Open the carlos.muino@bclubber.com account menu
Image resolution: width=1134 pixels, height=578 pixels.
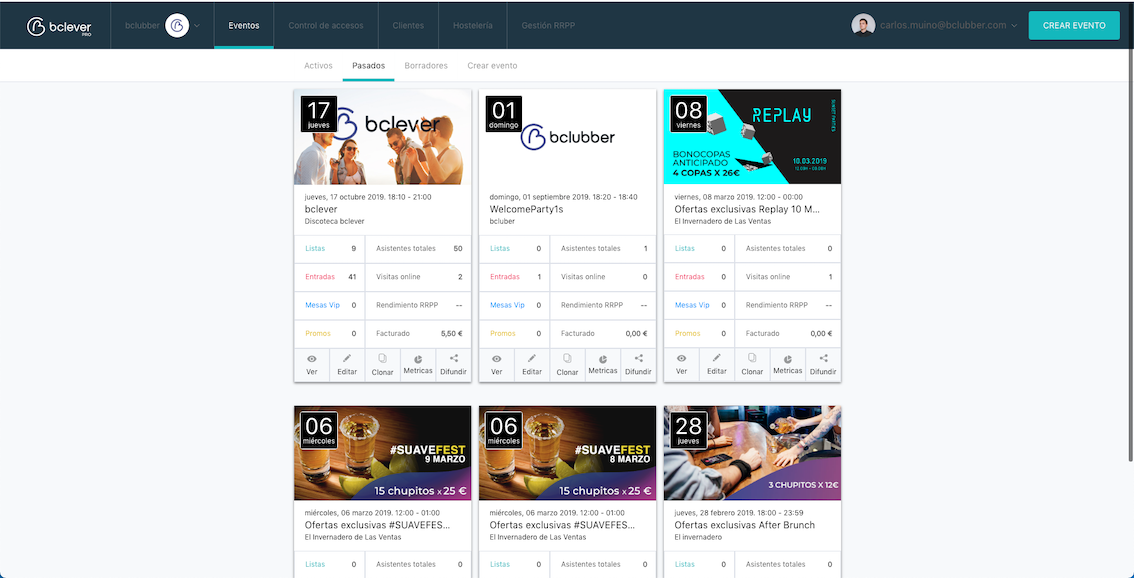tap(934, 25)
